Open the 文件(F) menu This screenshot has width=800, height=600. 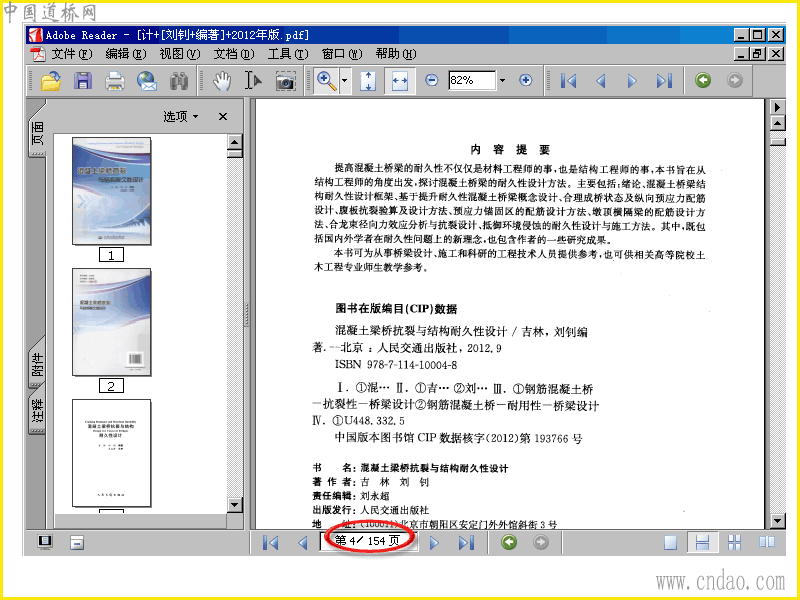71,54
